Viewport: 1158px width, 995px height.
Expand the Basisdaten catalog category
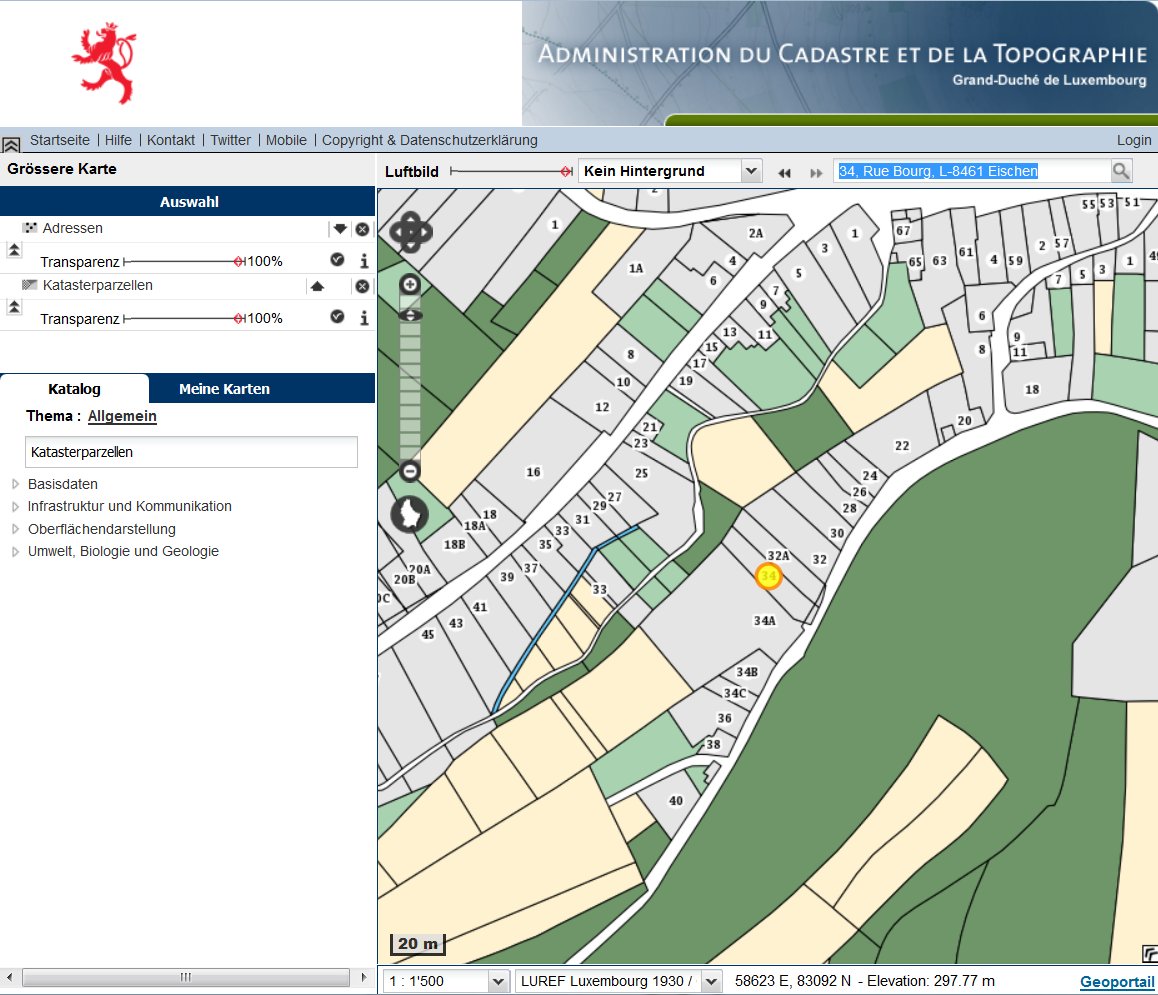[15, 484]
